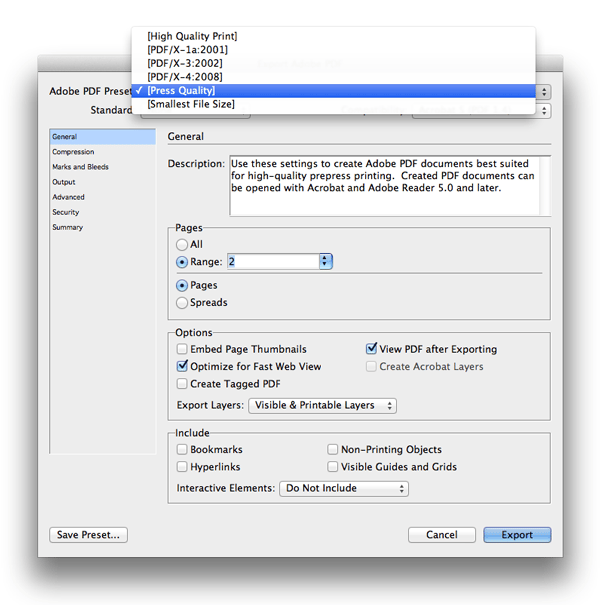Check the Hyperlinks option
Screen dimensions: 600x605
point(182,467)
